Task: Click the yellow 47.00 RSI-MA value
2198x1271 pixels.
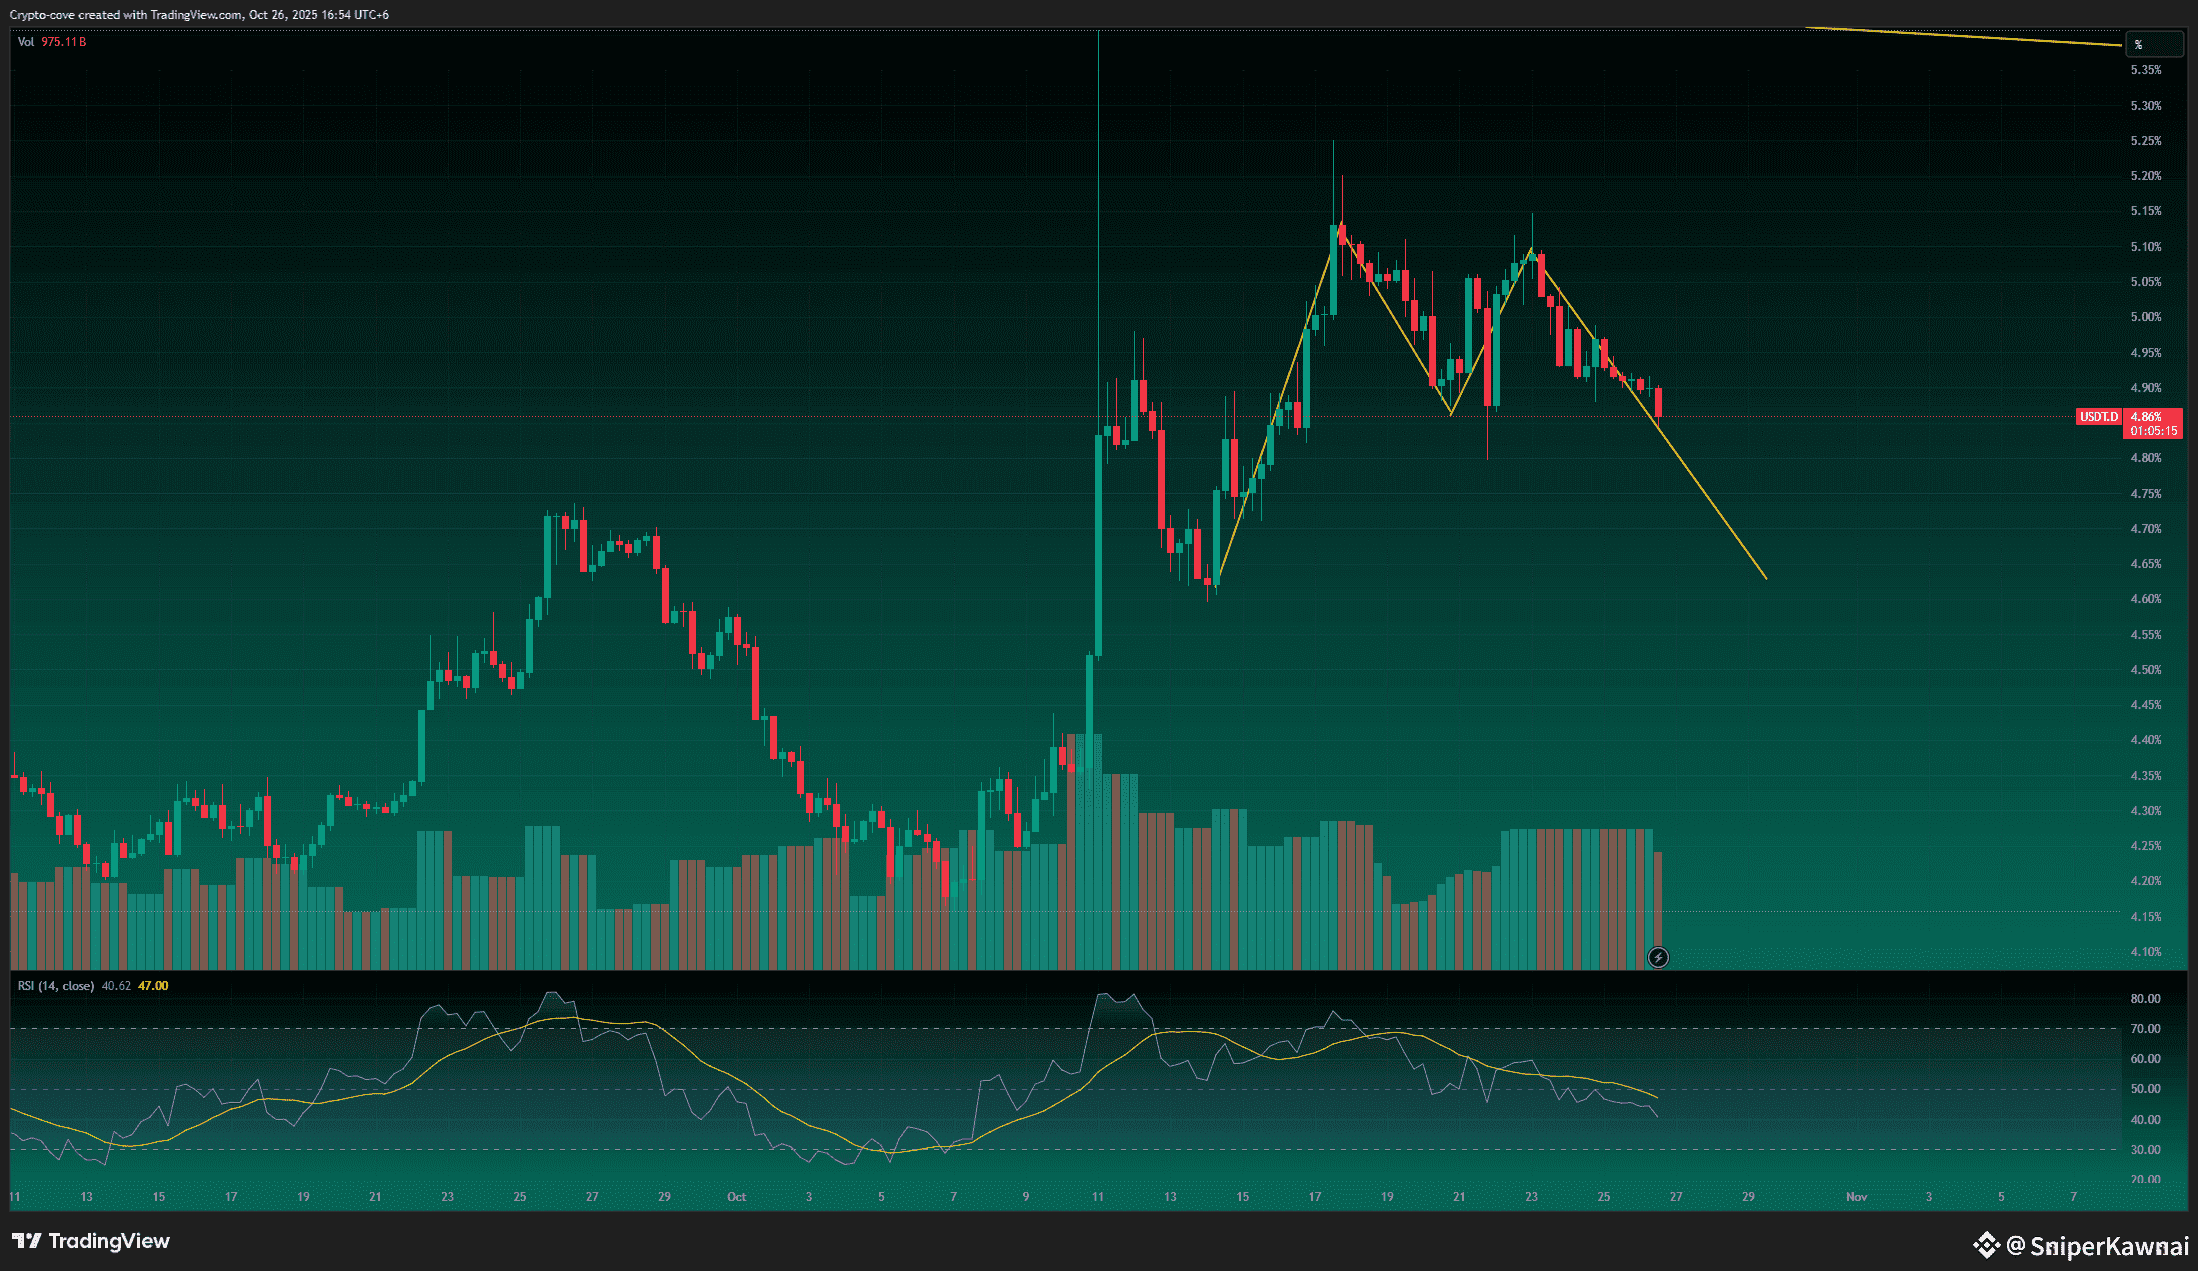Action: (x=153, y=986)
